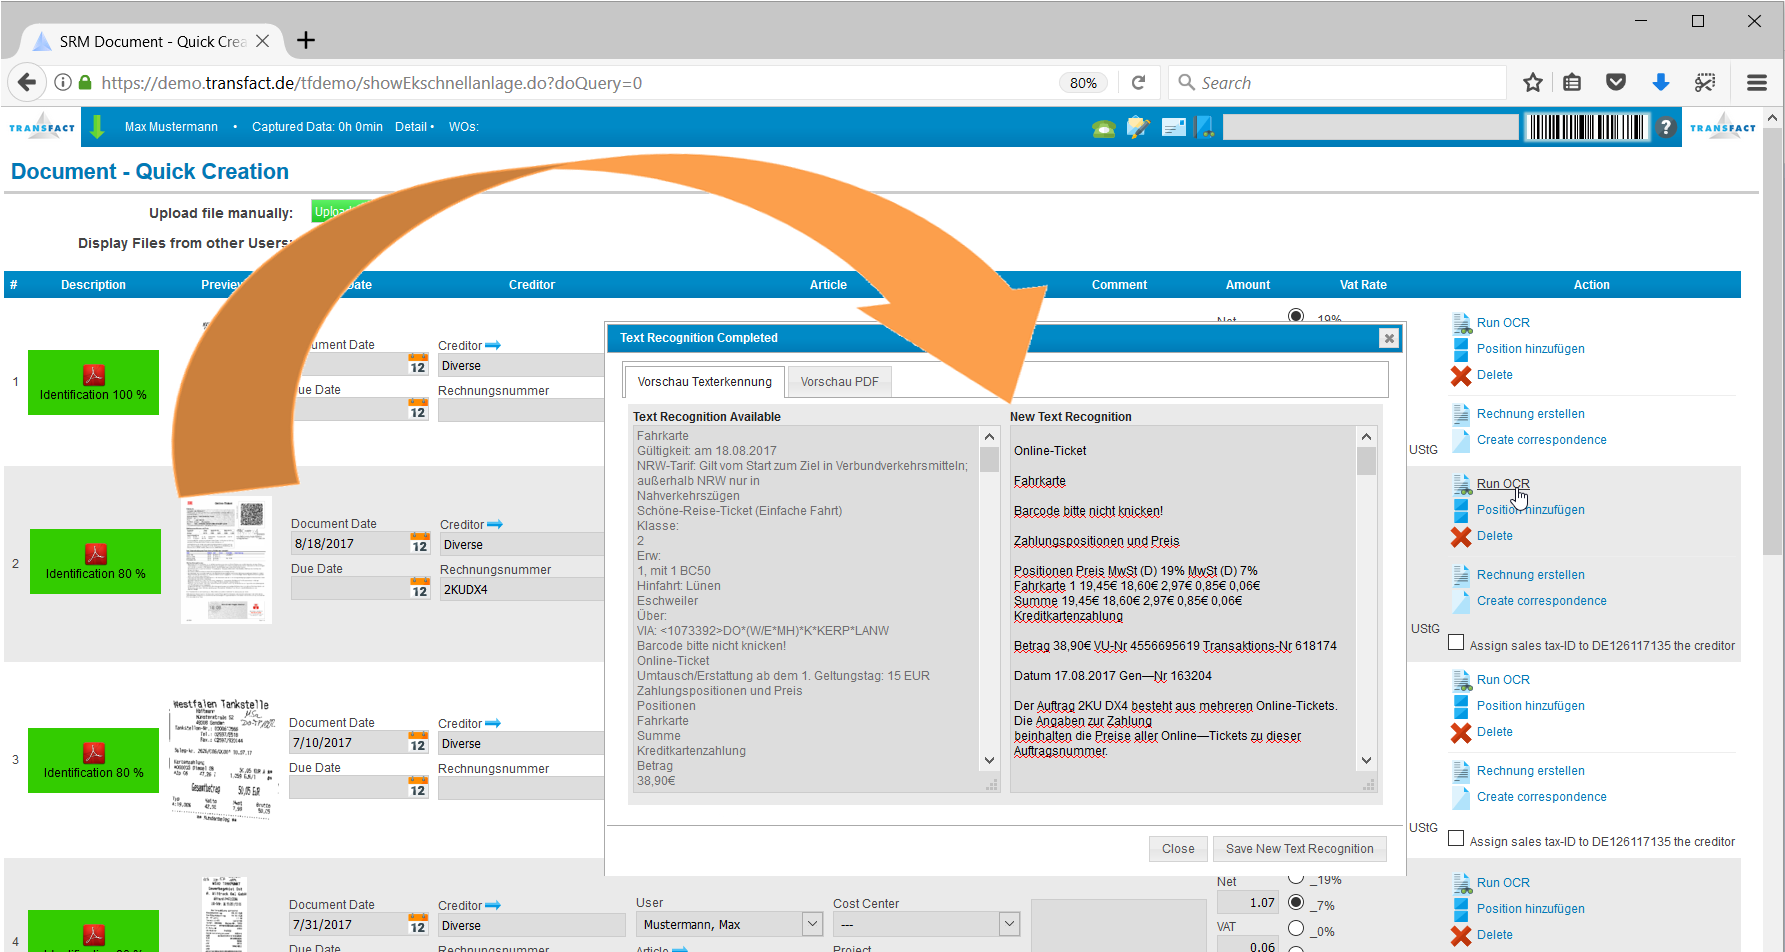Image resolution: width=1785 pixels, height=952 pixels.
Task: Click Delete link in row 3
Action: (x=1494, y=732)
